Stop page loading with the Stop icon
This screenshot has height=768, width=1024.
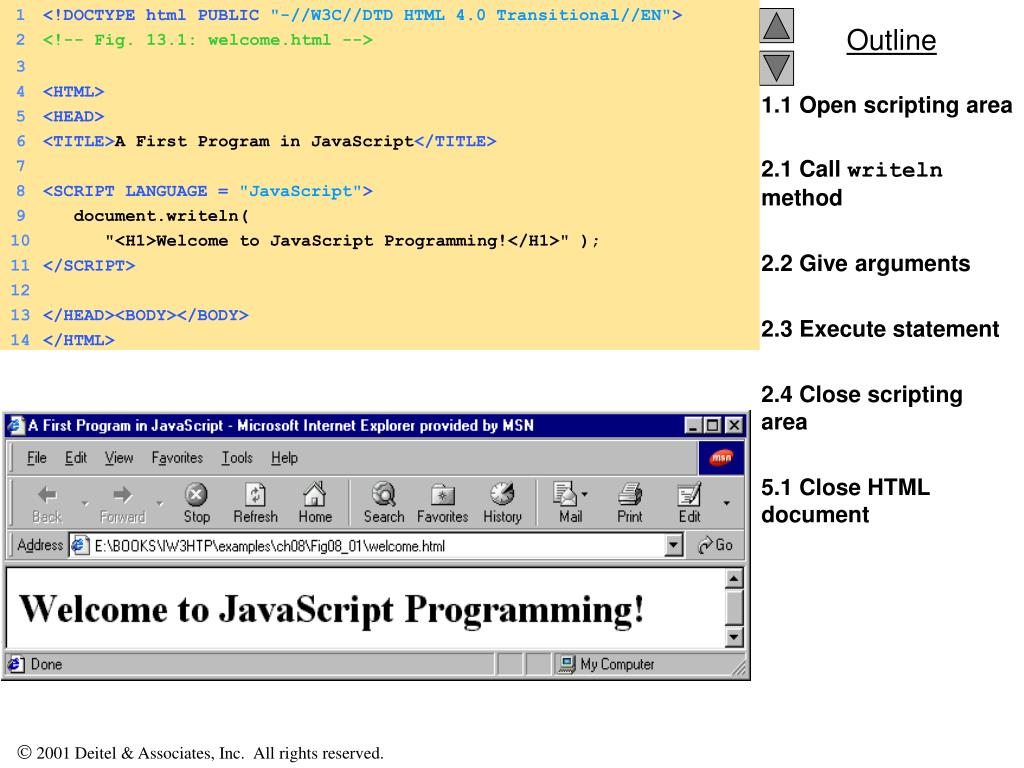pyautogui.click(x=196, y=494)
